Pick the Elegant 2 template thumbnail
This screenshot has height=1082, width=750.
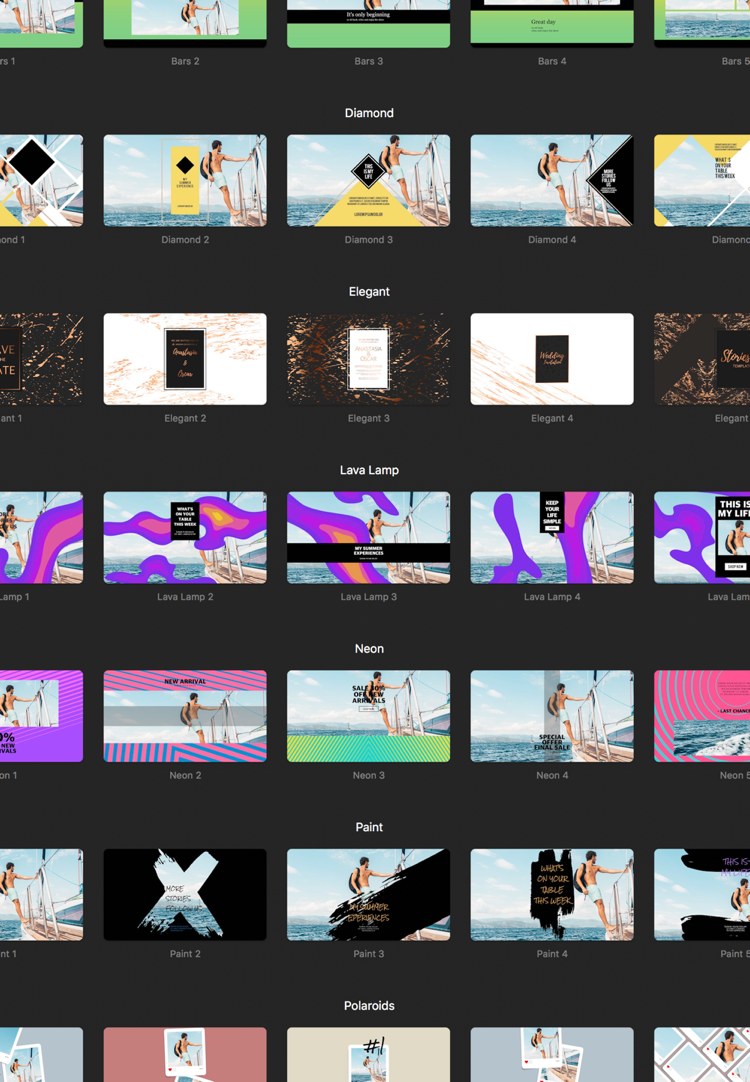point(185,359)
